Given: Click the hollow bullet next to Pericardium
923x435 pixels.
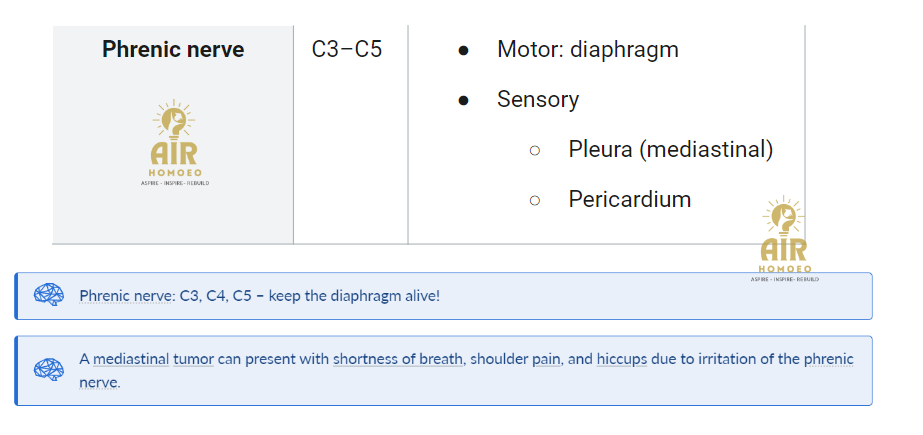Looking at the screenshot, I should [534, 201].
